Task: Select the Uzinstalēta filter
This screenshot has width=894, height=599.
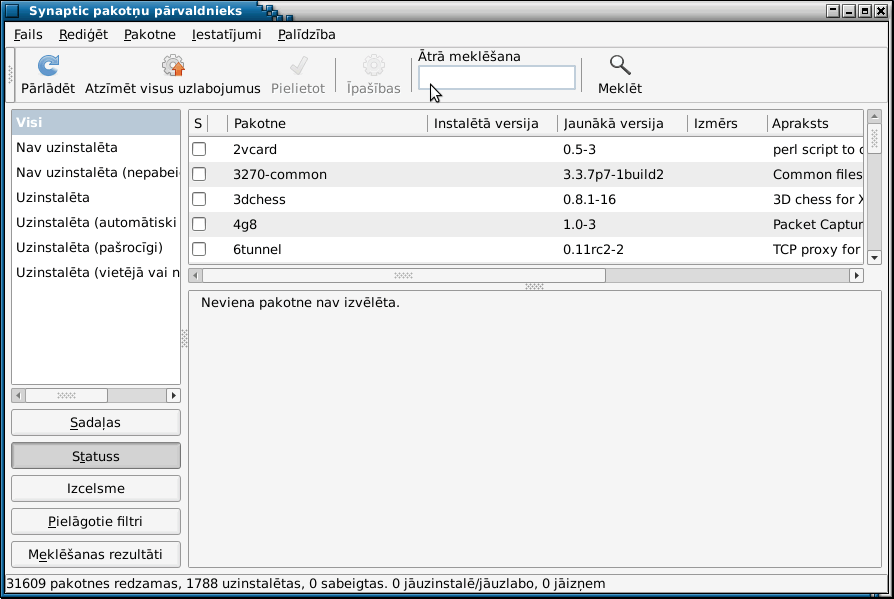Action: tap(96, 198)
